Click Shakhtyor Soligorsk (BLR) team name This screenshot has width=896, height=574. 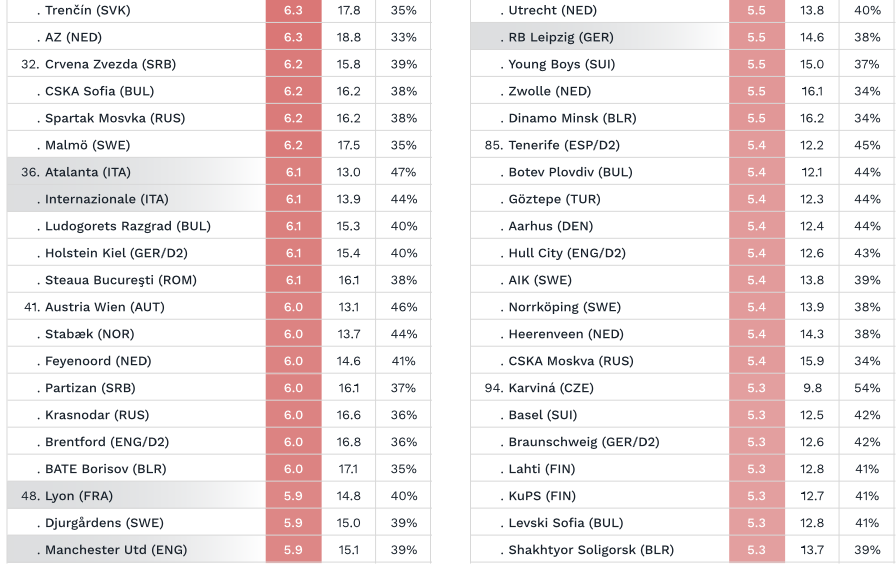click(x=591, y=549)
